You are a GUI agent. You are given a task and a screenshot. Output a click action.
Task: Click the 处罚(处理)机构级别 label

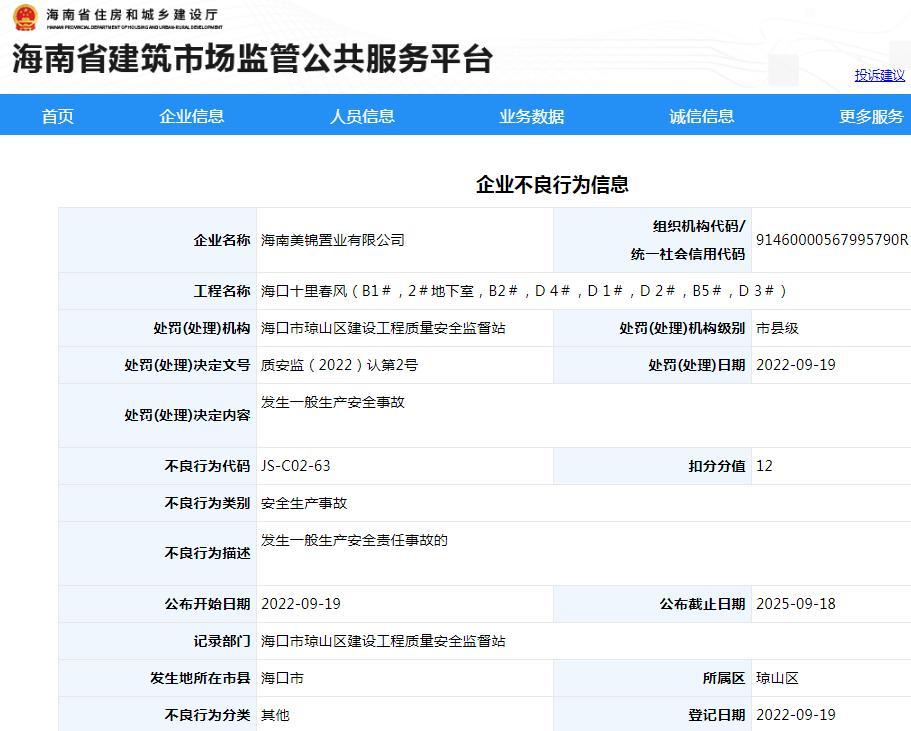[682, 328]
